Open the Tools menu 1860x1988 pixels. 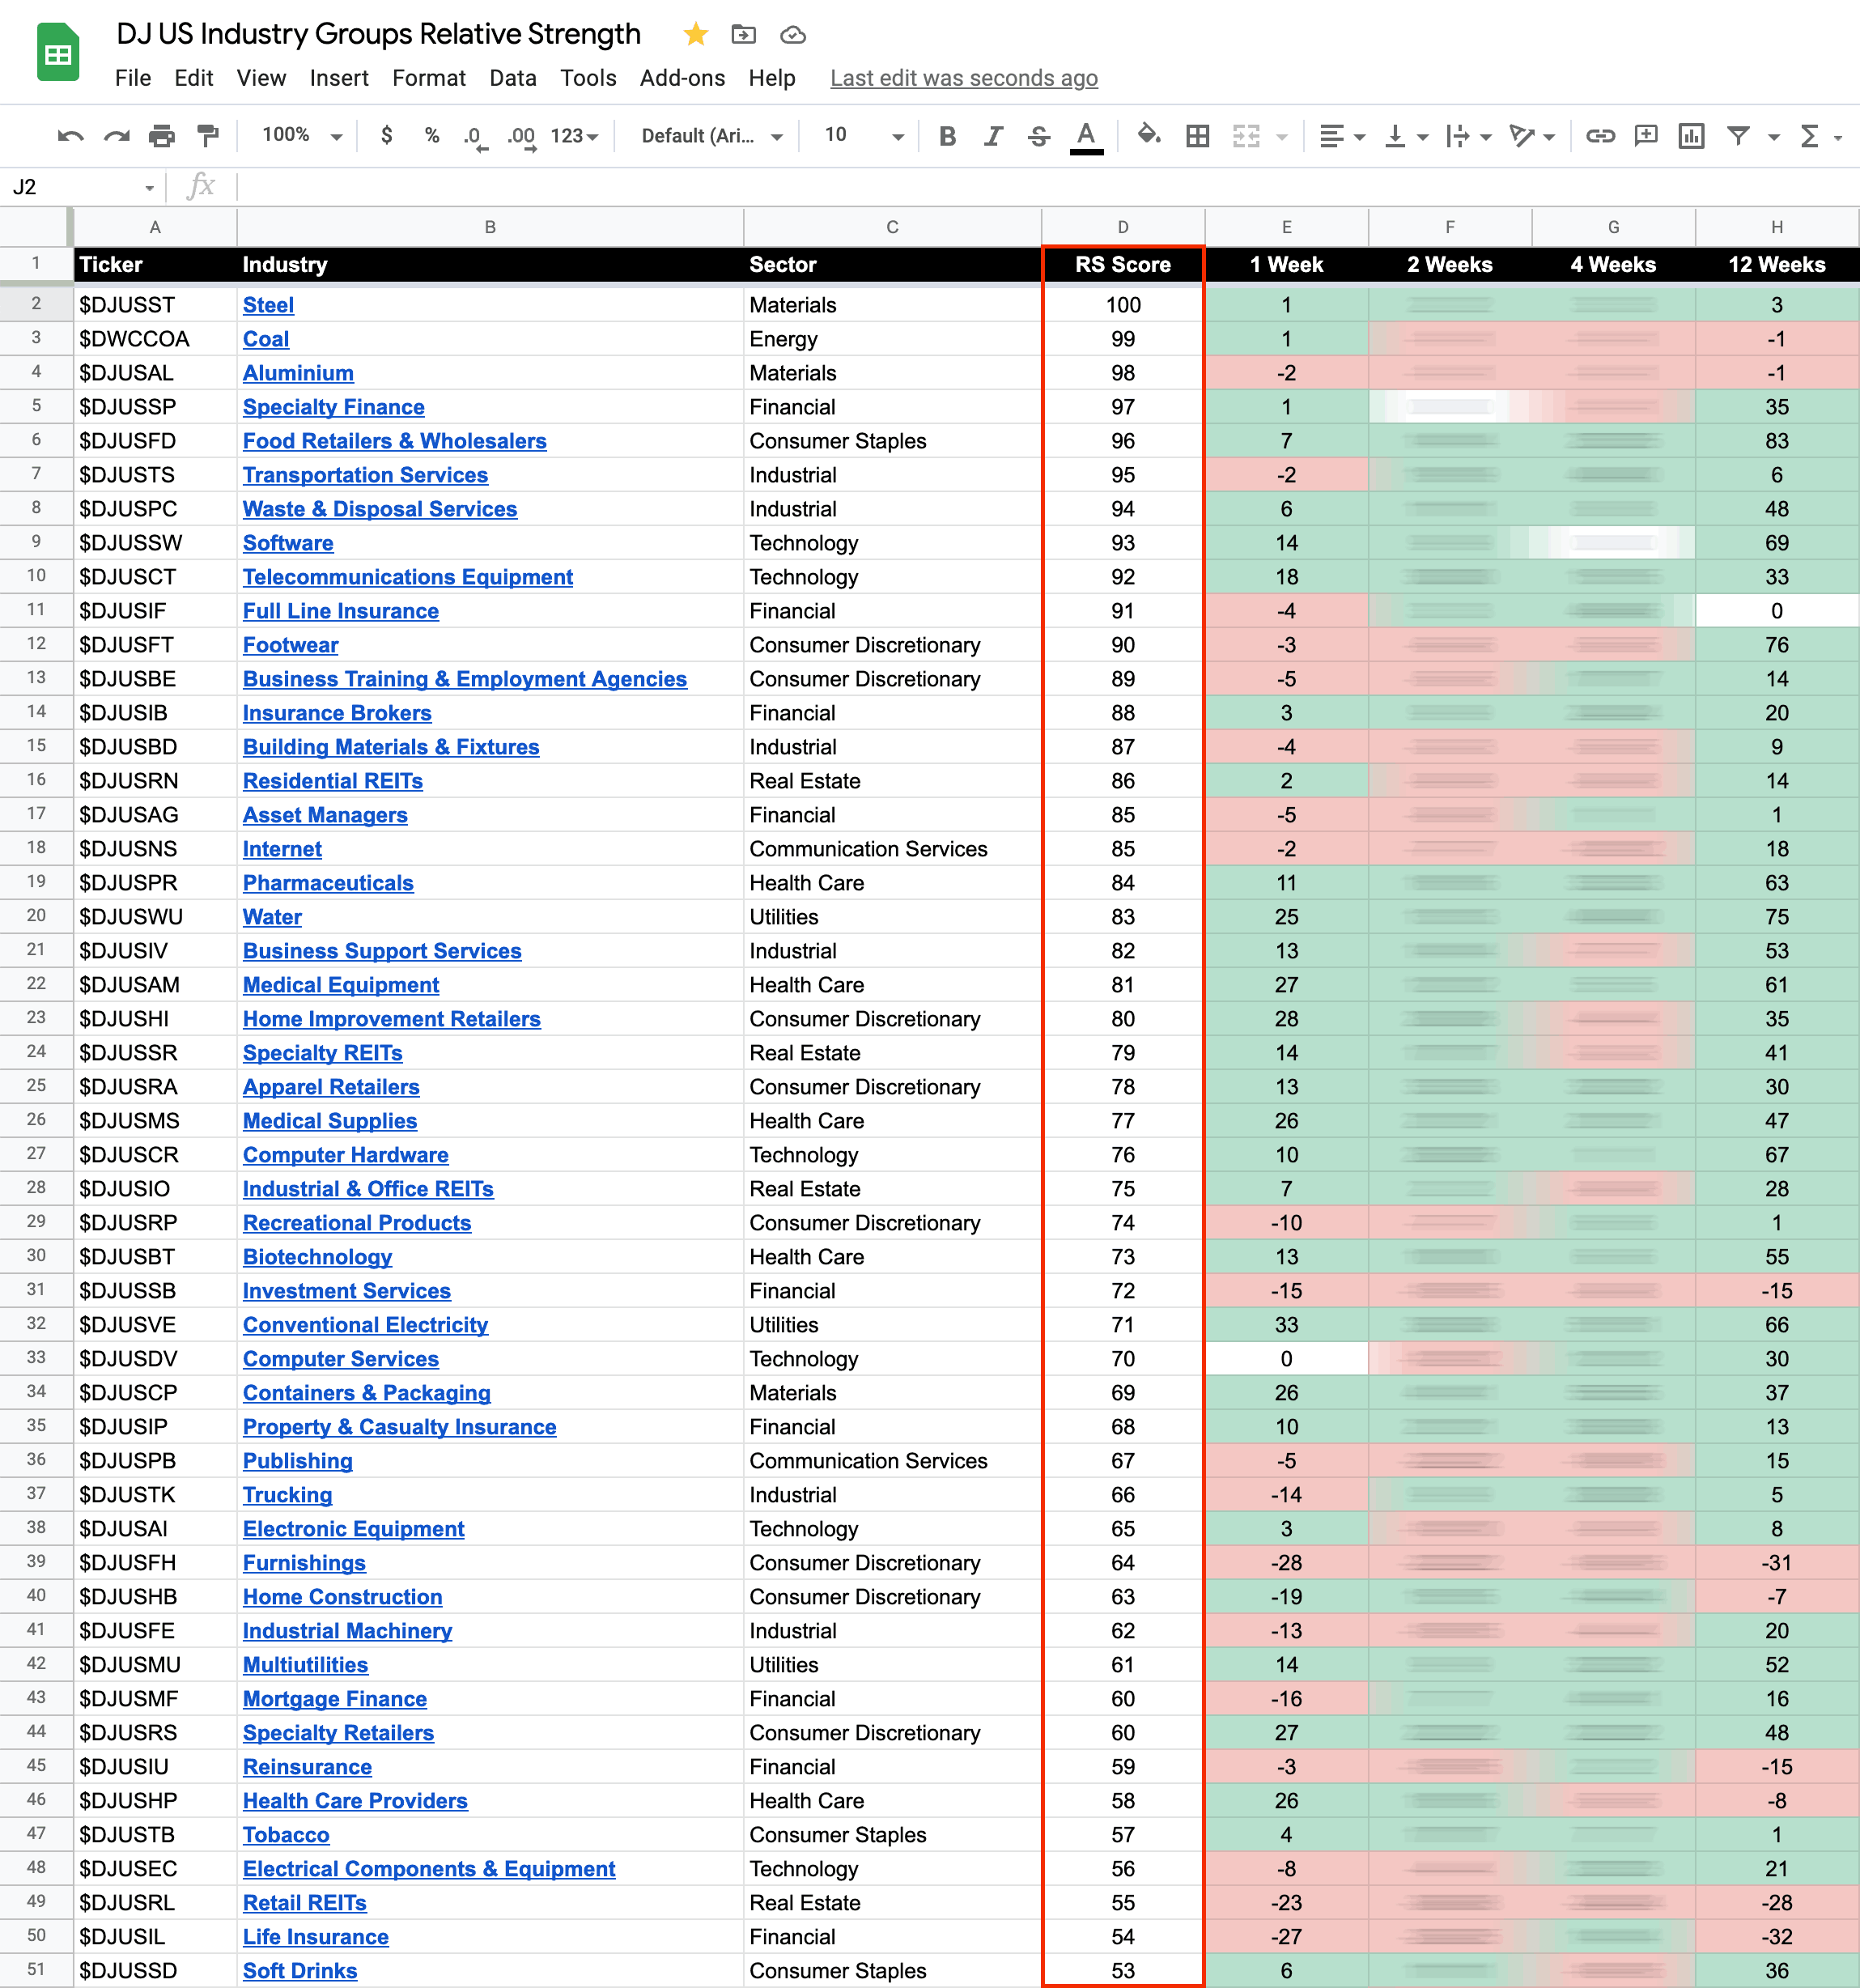pyautogui.click(x=588, y=78)
